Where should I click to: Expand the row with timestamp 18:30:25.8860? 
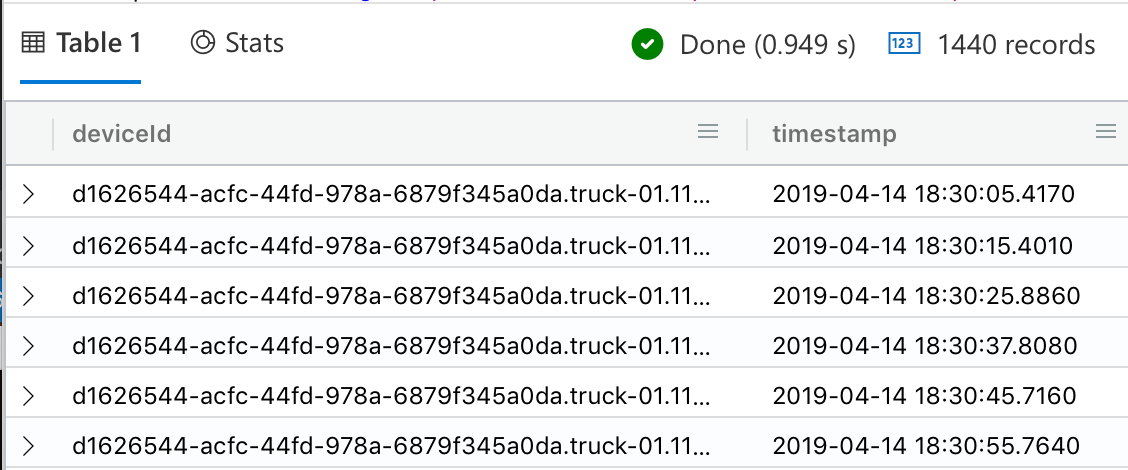click(28, 295)
